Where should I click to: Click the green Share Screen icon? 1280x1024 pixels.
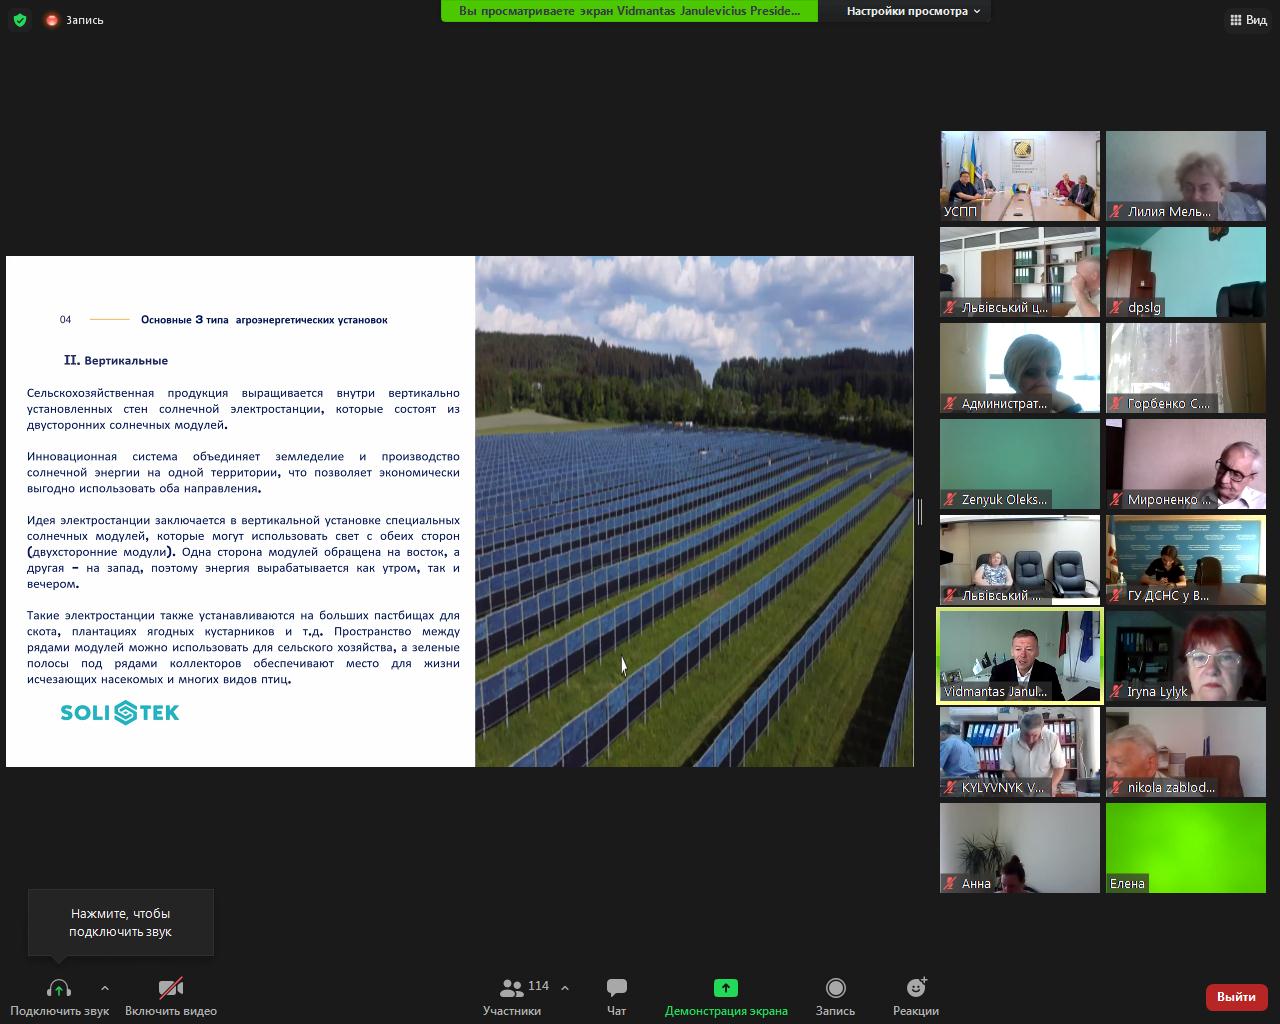pos(725,988)
